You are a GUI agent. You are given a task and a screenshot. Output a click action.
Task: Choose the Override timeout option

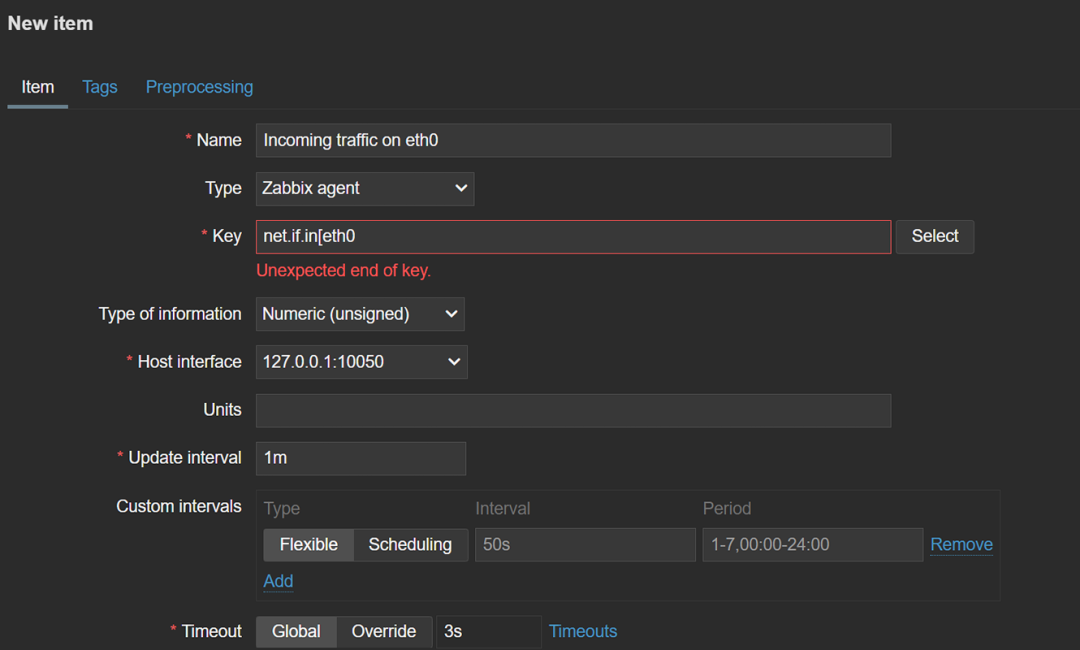(384, 631)
